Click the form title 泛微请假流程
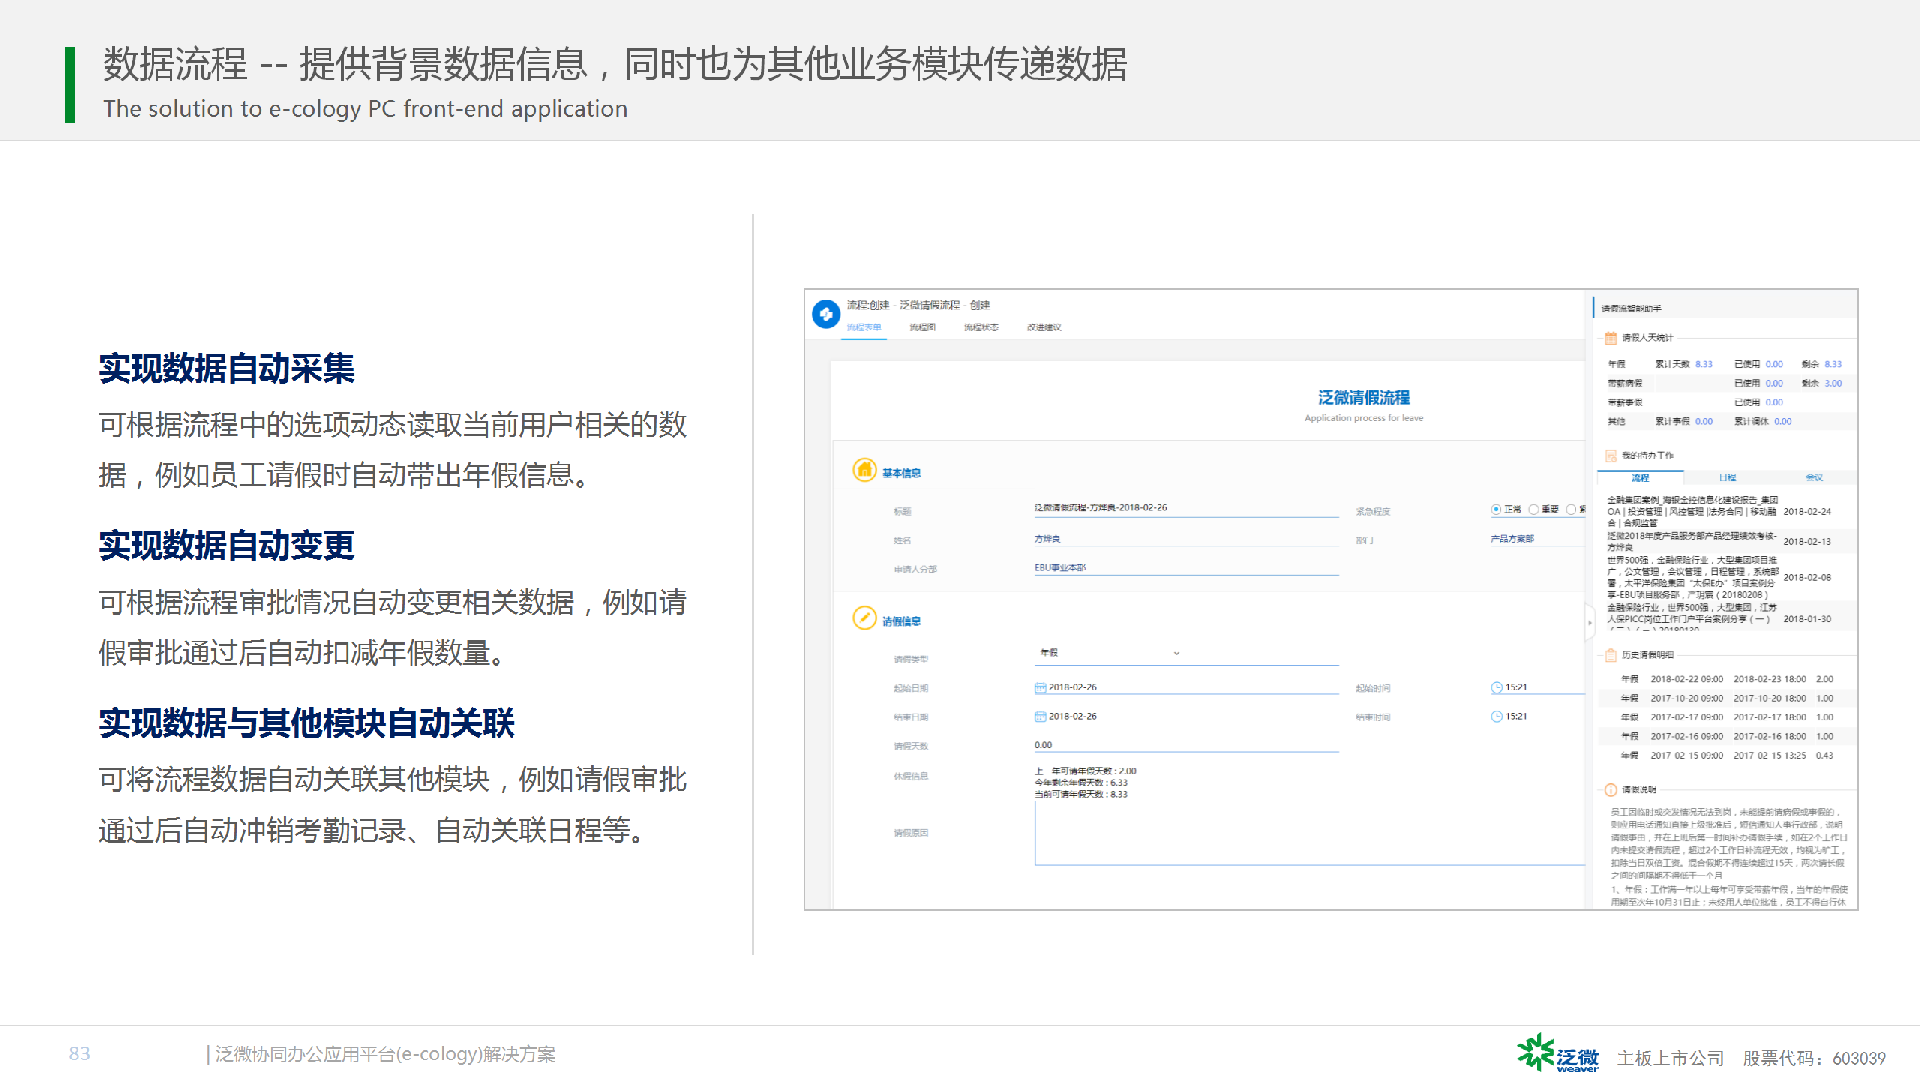 [1364, 397]
